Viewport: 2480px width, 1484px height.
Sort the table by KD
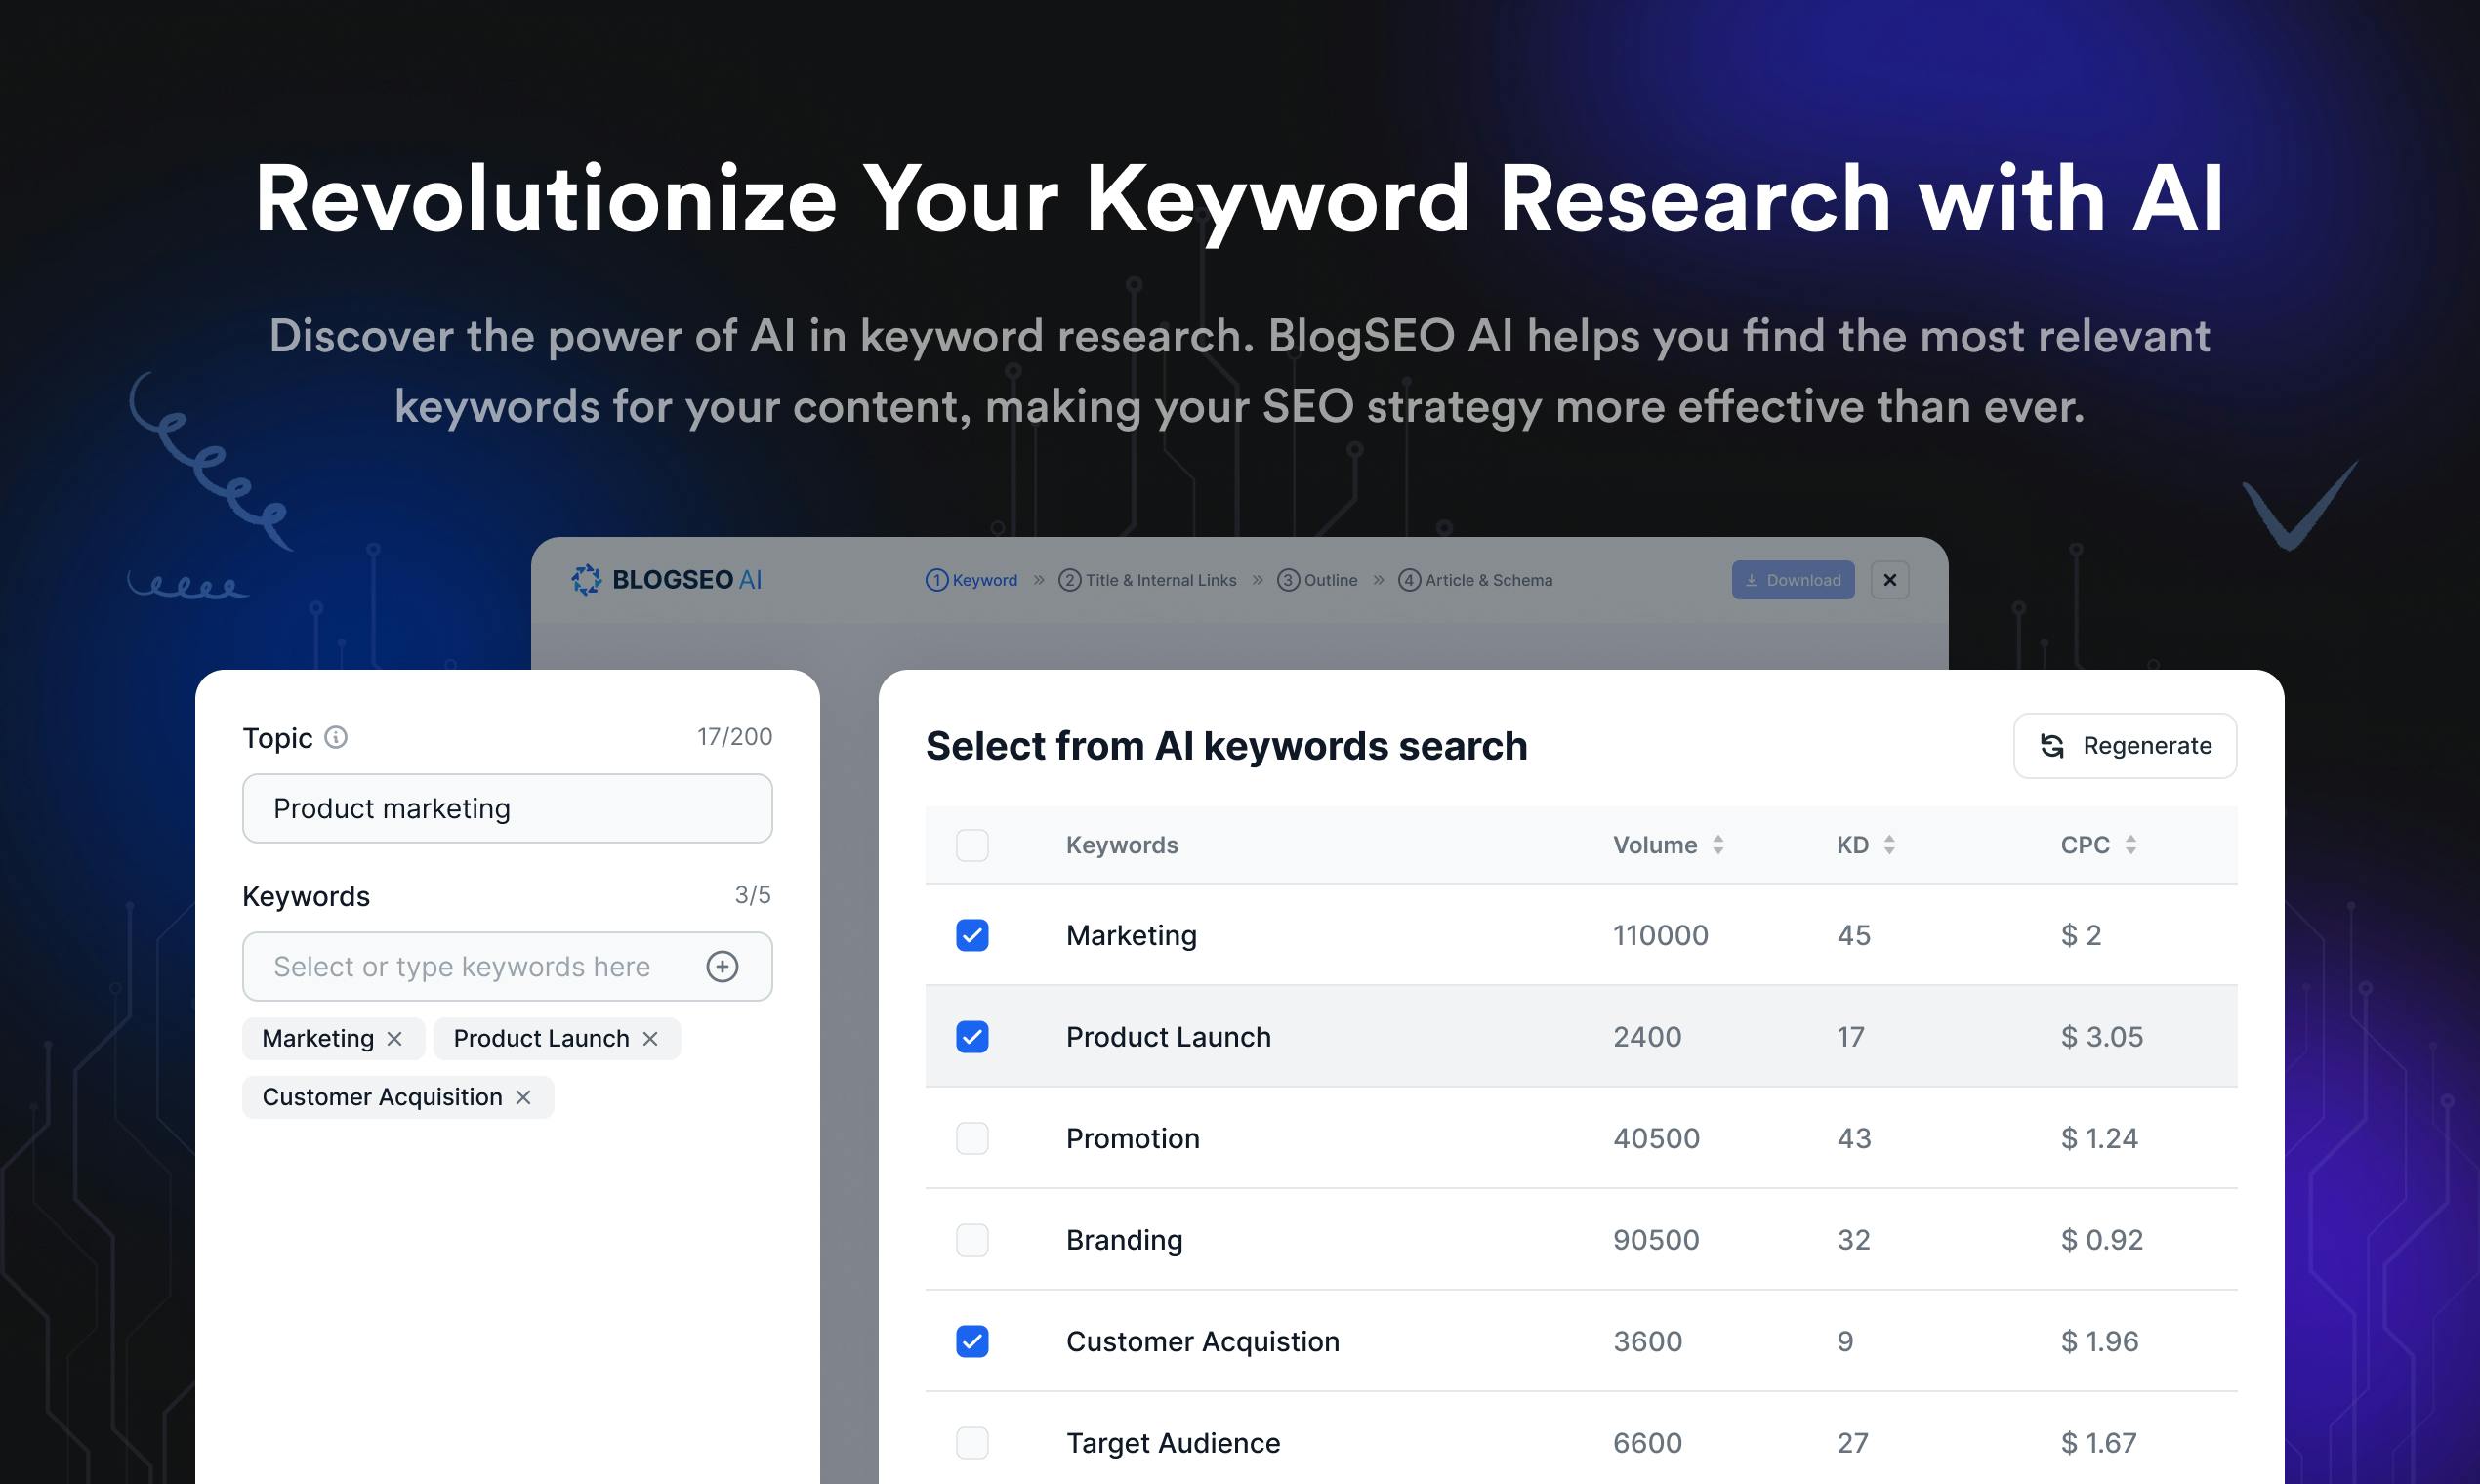(1889, 845)
